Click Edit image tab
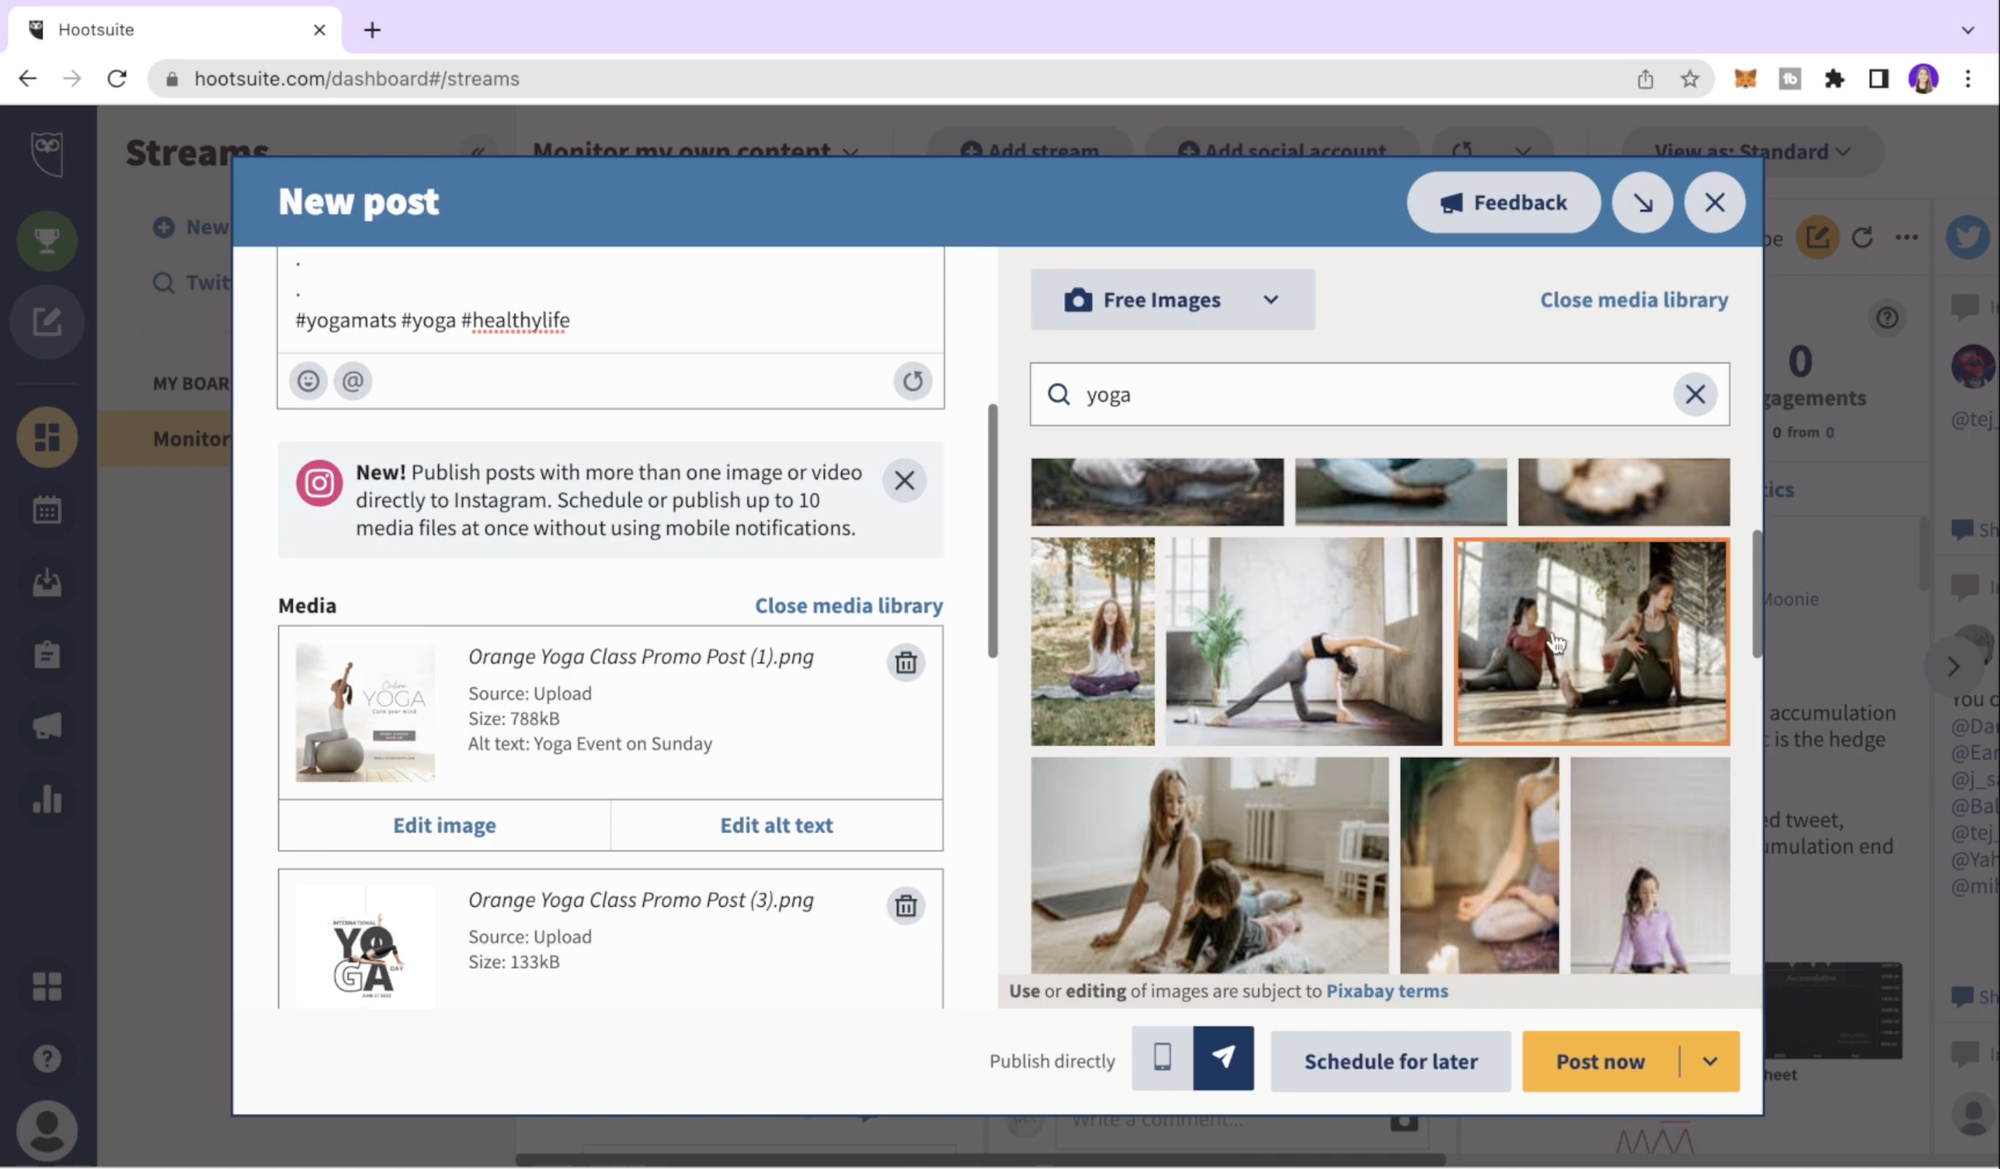The image size is (2000, 1169). 444,825
